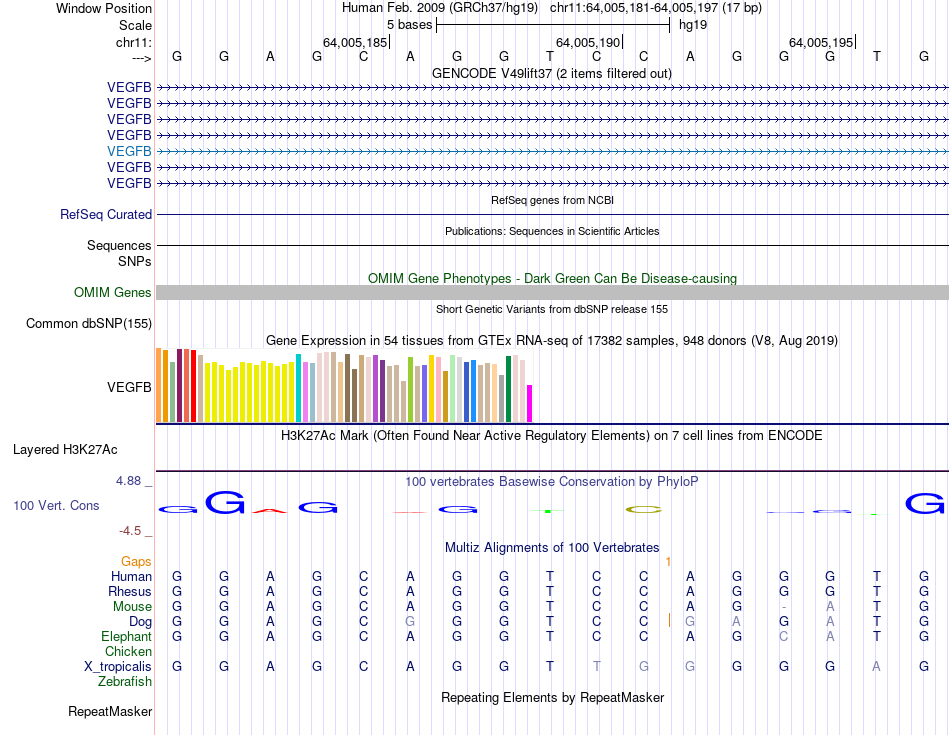The height and width of the screenshot is (735, 950).
Task: Click the GENCODE V49lift37 track title
Action: coord(552,73)
